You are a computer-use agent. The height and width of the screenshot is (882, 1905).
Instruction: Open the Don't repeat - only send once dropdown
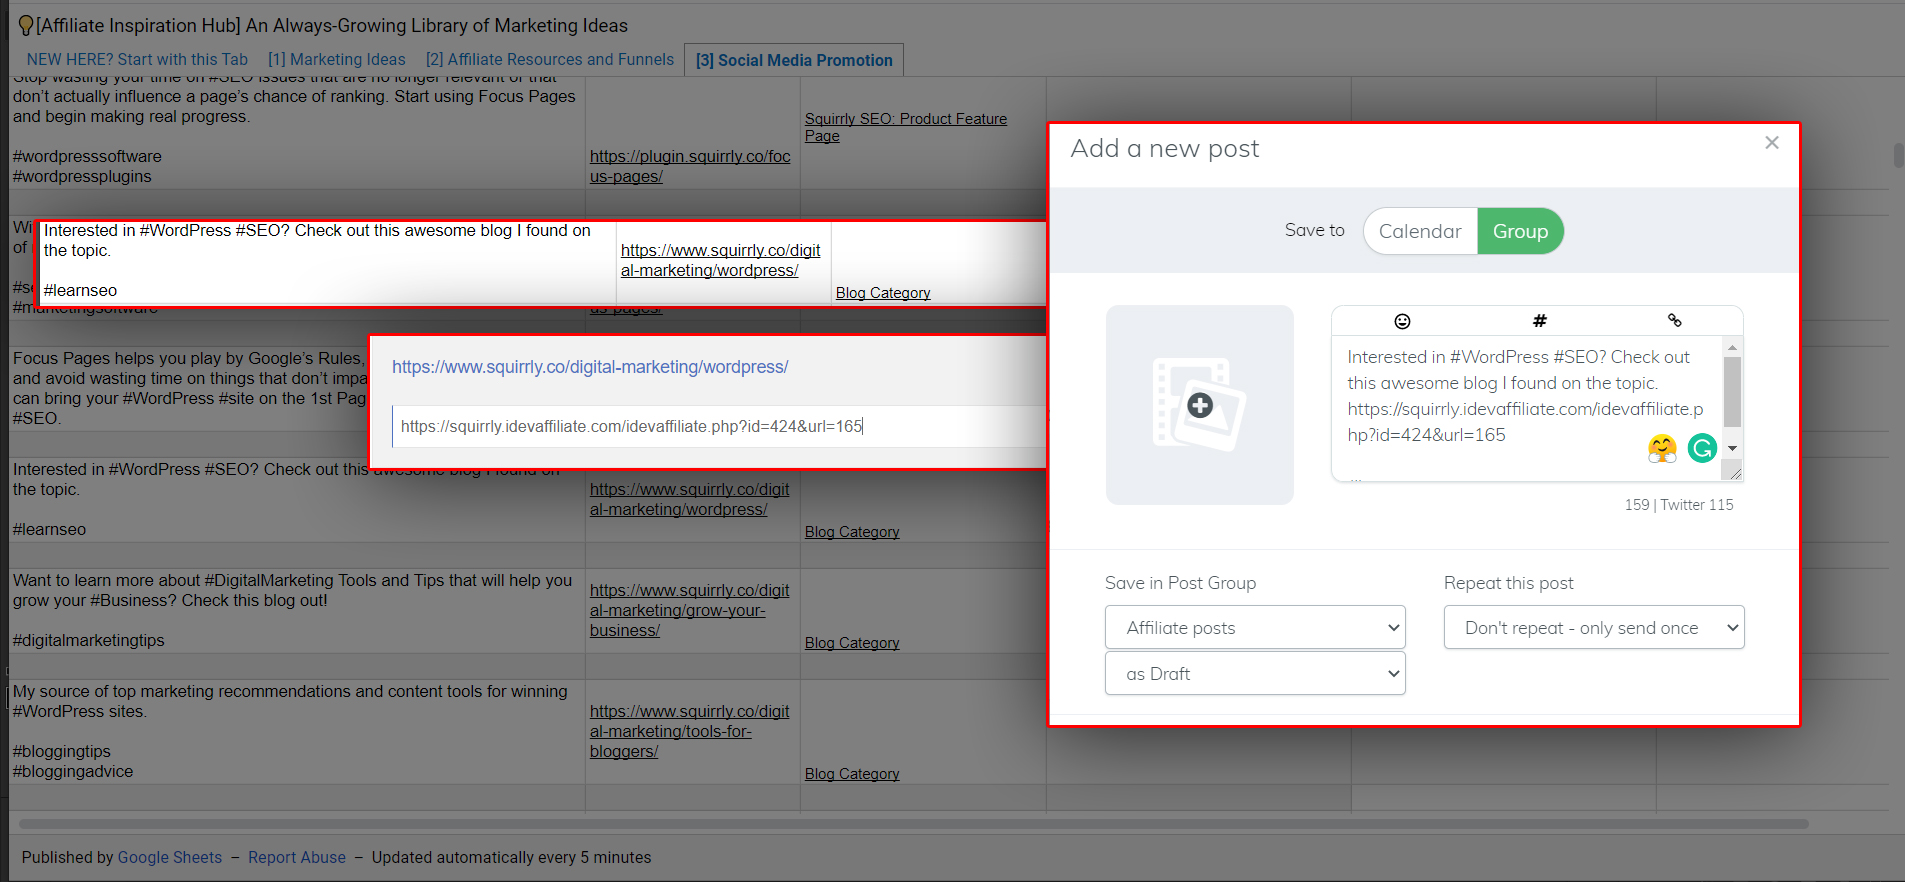click(1594, 628)
